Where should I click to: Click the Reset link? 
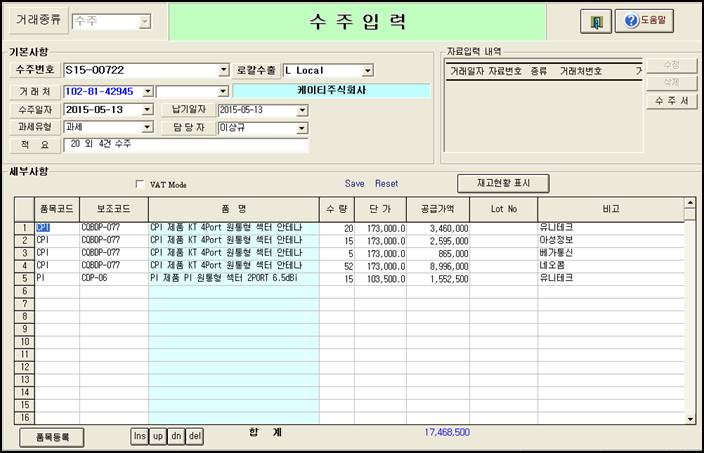[x=386, y=184]
